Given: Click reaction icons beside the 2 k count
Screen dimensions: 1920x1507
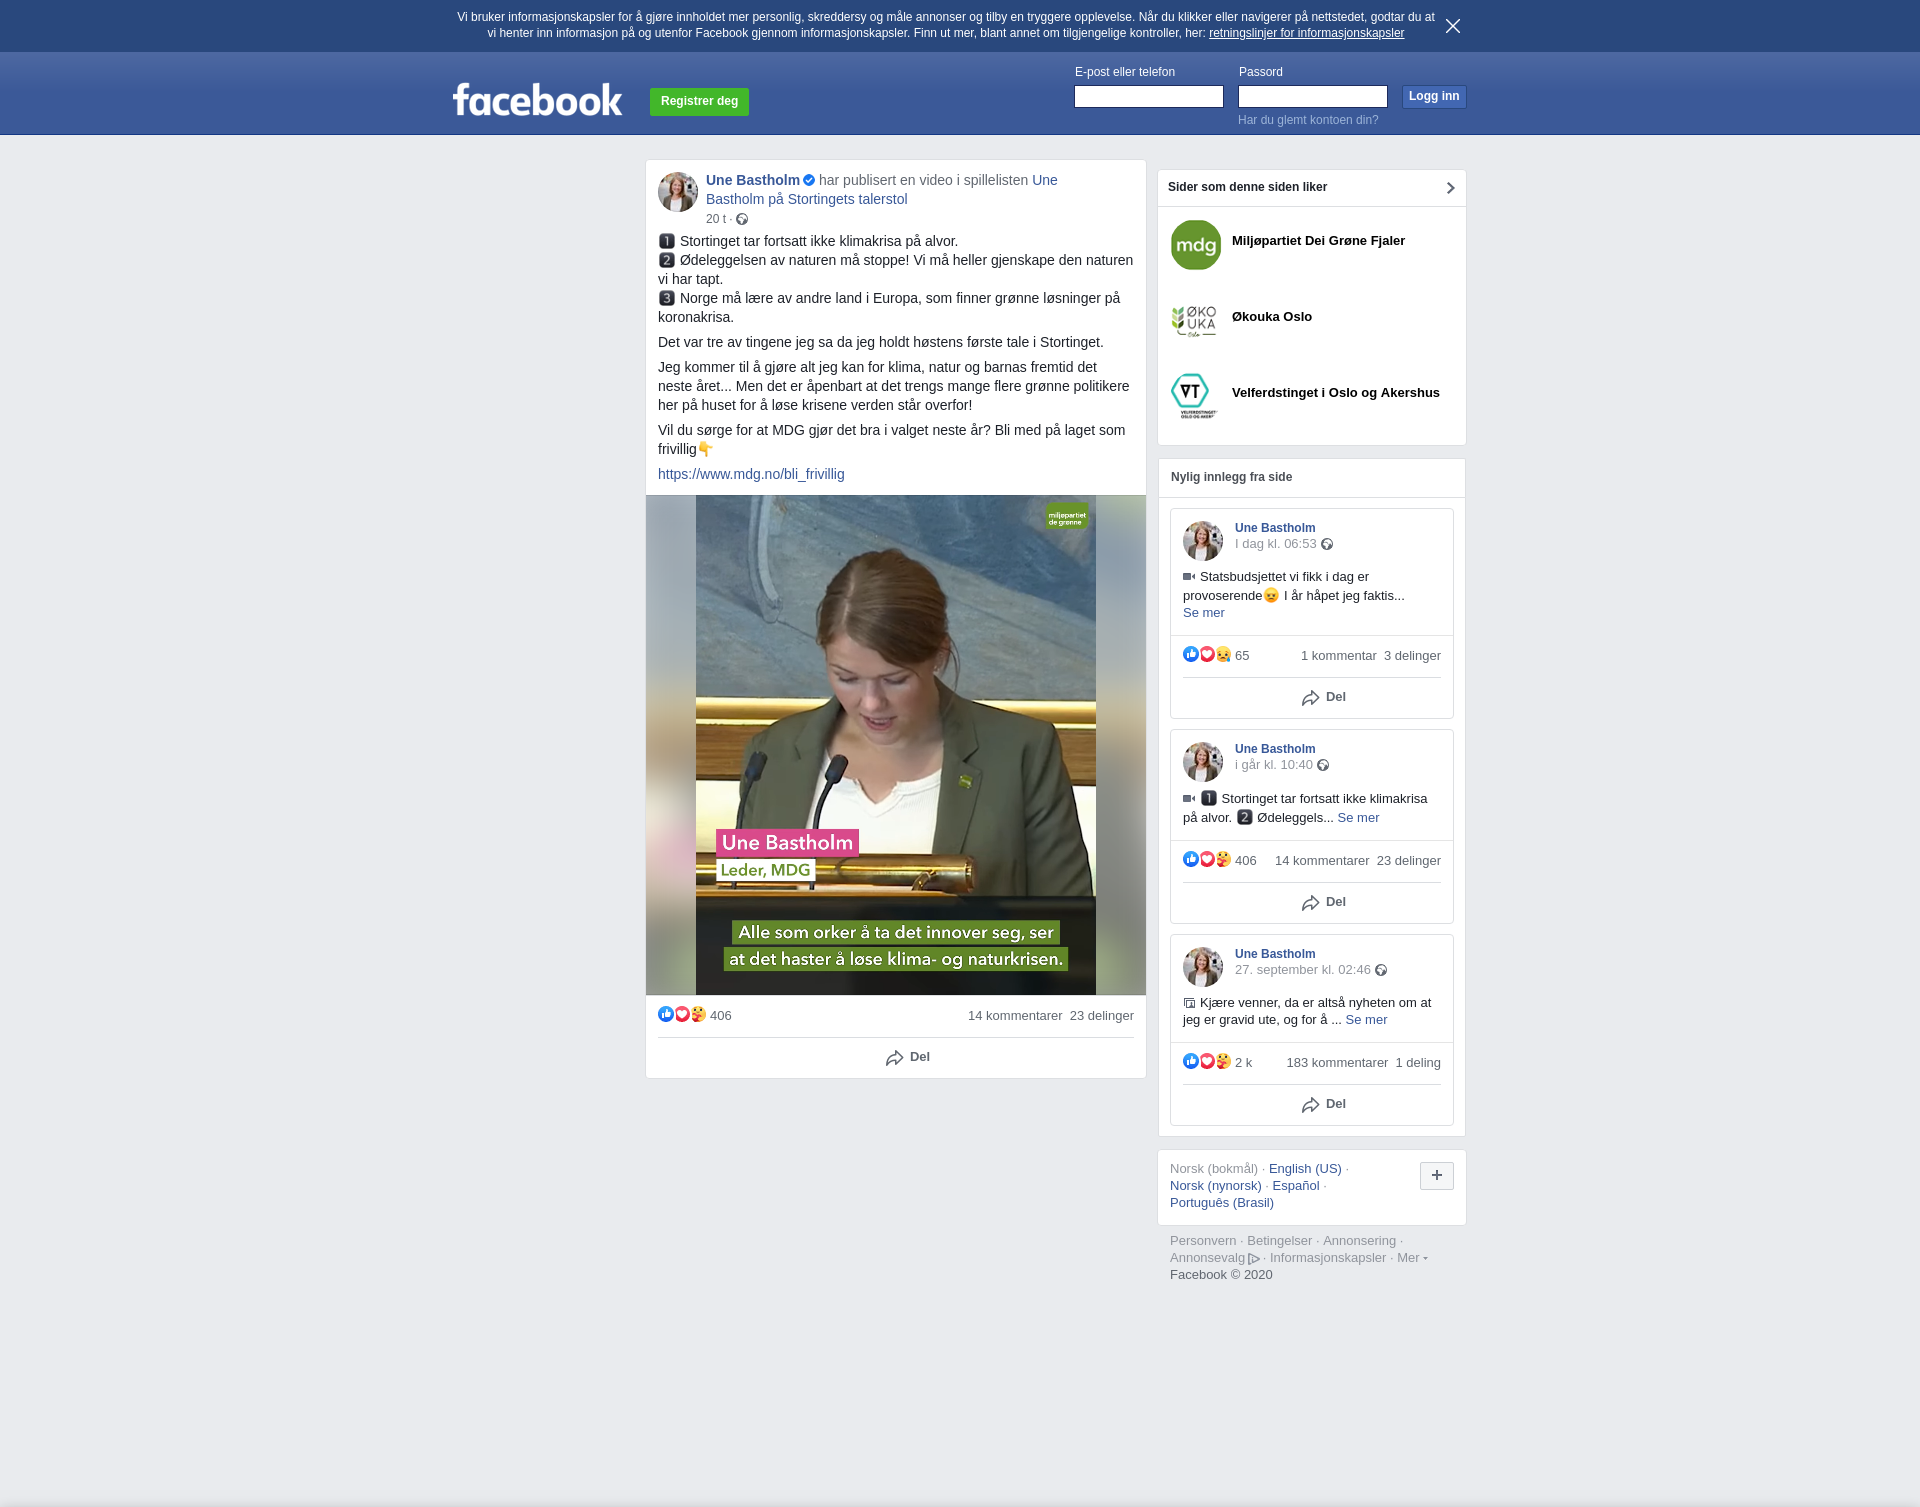Looking at the screenshot, I should (1207, 1062).
